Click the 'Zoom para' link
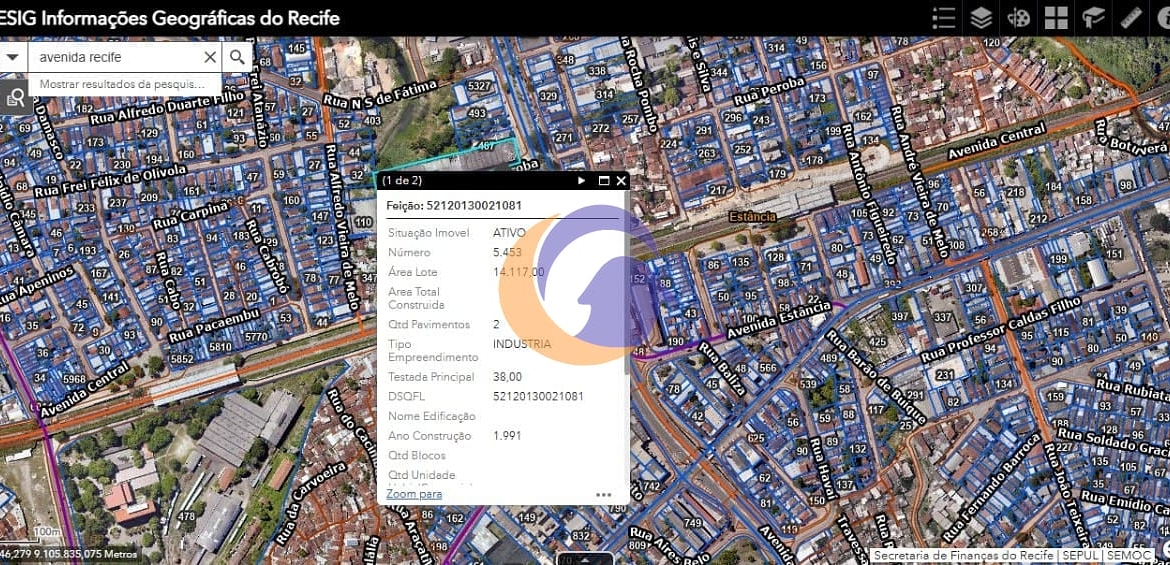1170x565 pixels. pyautogui.click(x=414, y=494)
